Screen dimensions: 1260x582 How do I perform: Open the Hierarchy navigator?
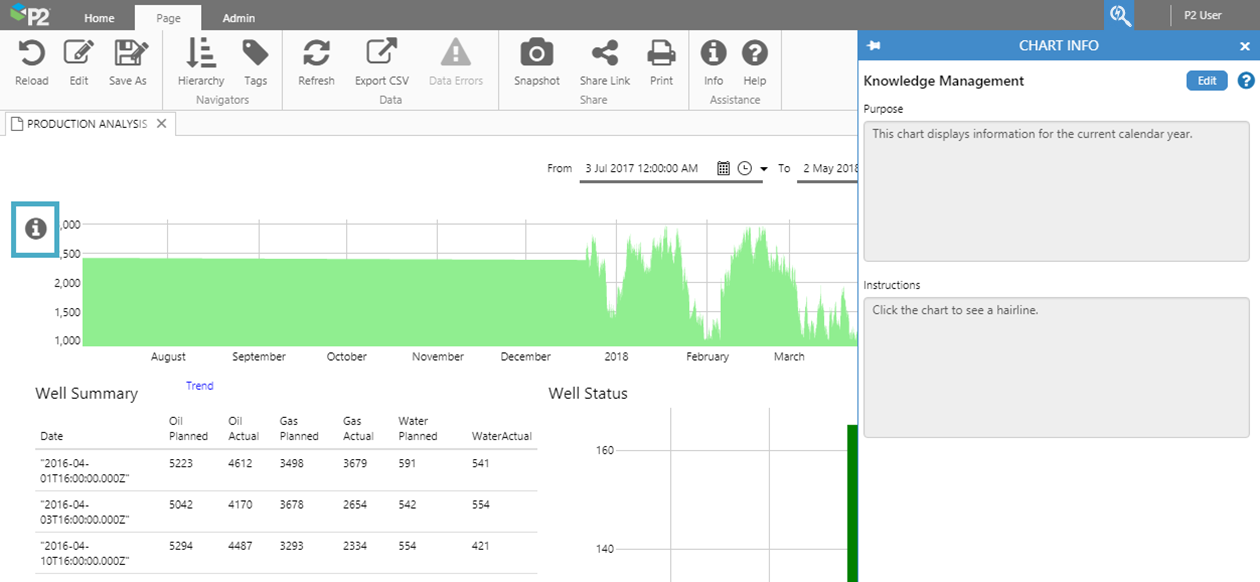(201, 54)
